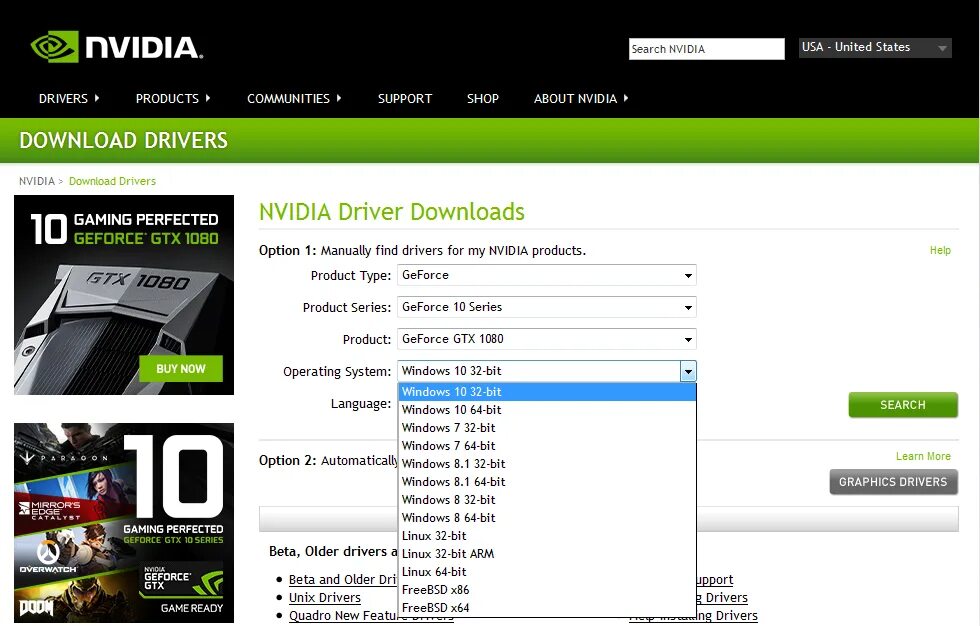
Task: Select FreeBSD x64 option
Action: (547, 609)
